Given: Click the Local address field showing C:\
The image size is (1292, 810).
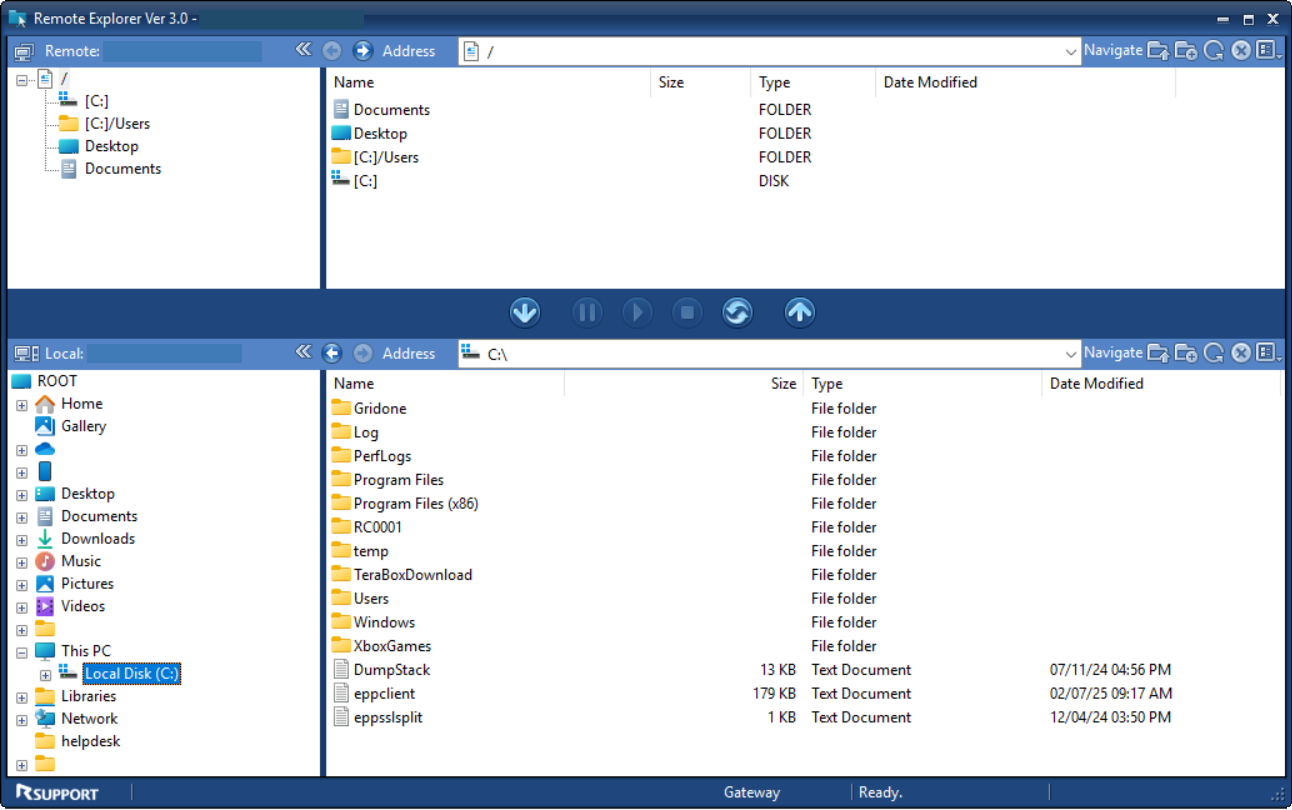Looking at the screenshot, I should [x=769, y=354].
